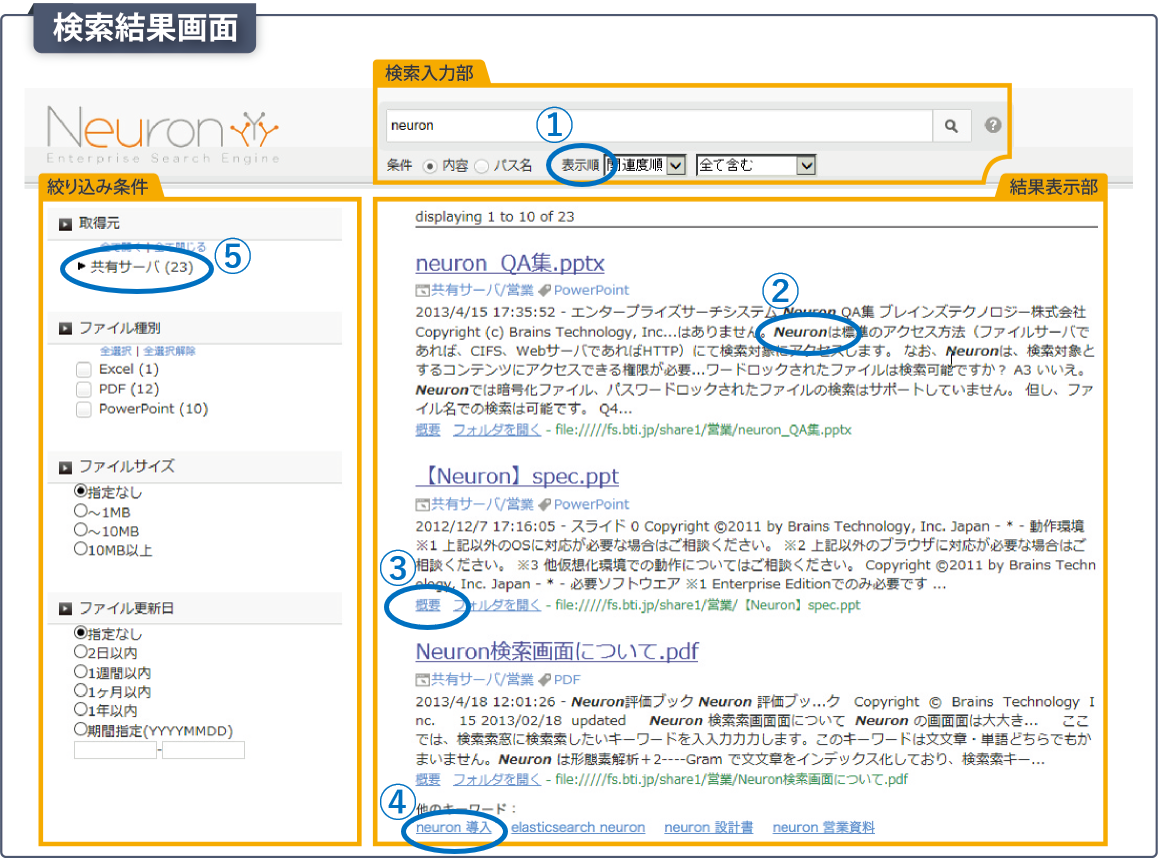The image size is (1158, 858).
Task: Choose the ～10MB file size option
Action: (81, 530)
